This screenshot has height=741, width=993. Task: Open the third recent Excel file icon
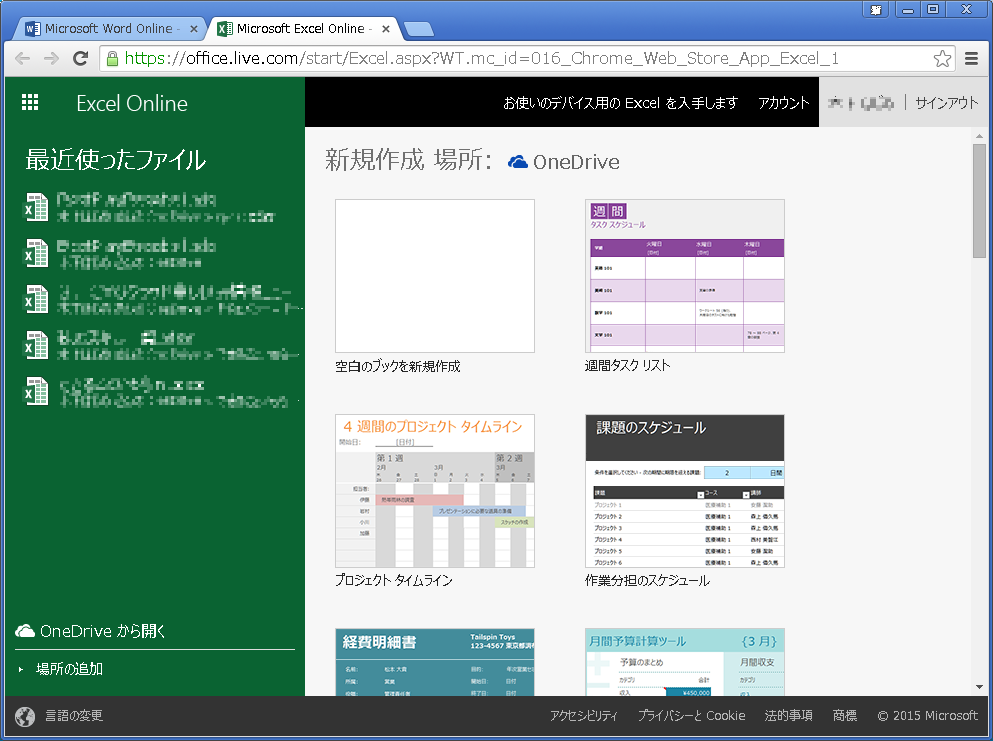click(36, 300)
